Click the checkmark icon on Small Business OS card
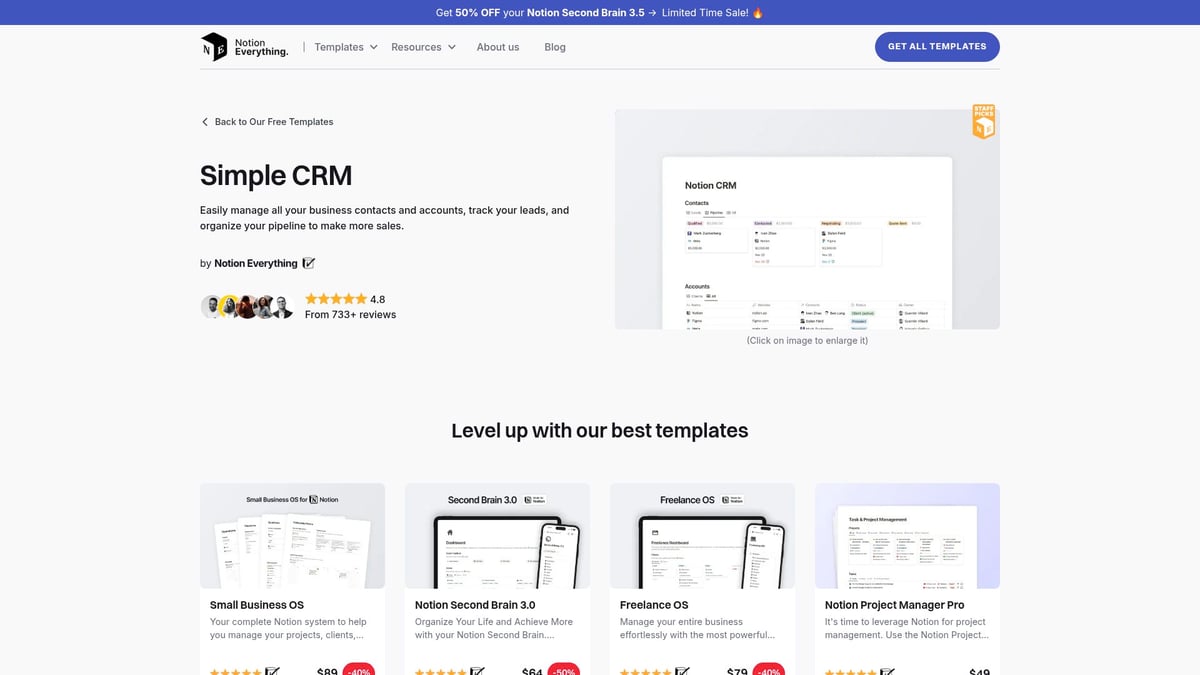Viewport: 1200px width, 675px height. click(274, 671)
